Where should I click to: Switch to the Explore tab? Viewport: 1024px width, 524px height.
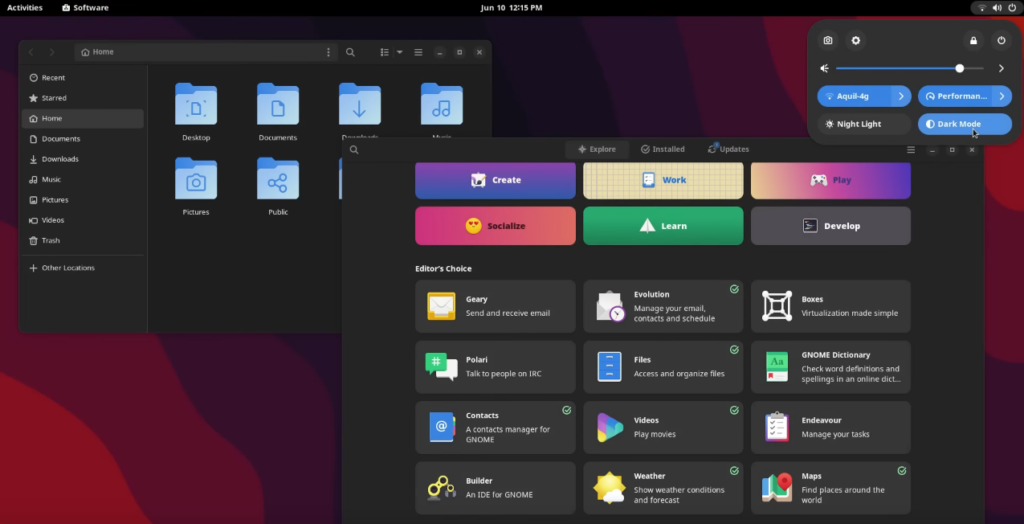(597, 150)
